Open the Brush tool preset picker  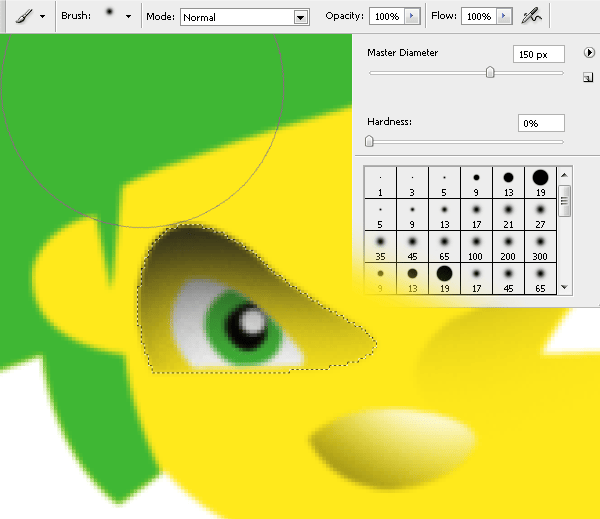[x=24, y=16]
